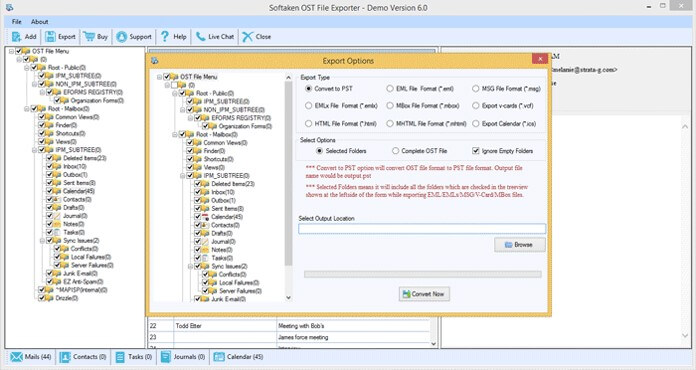Click the Convert Now button
Image resolution: width=696 pixels, height=370 pixels.
point(424,294)
